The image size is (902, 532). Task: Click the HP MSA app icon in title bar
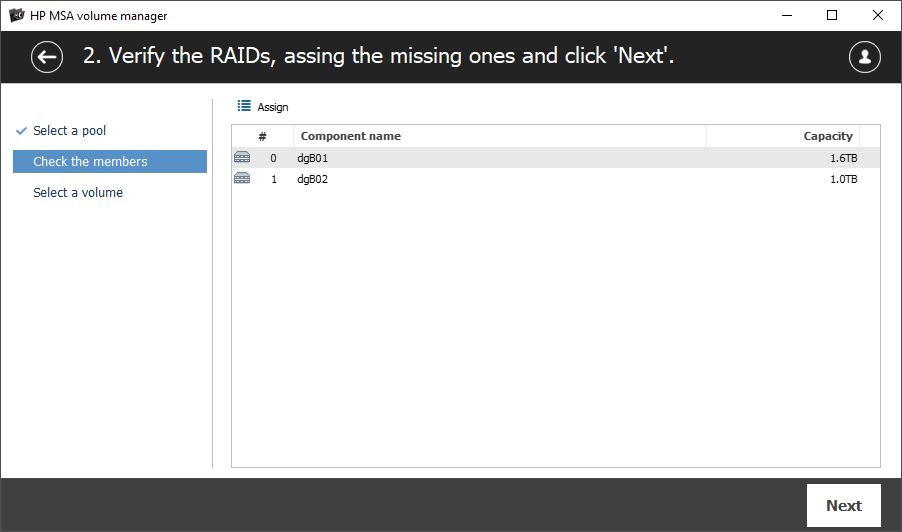[17, 15]
